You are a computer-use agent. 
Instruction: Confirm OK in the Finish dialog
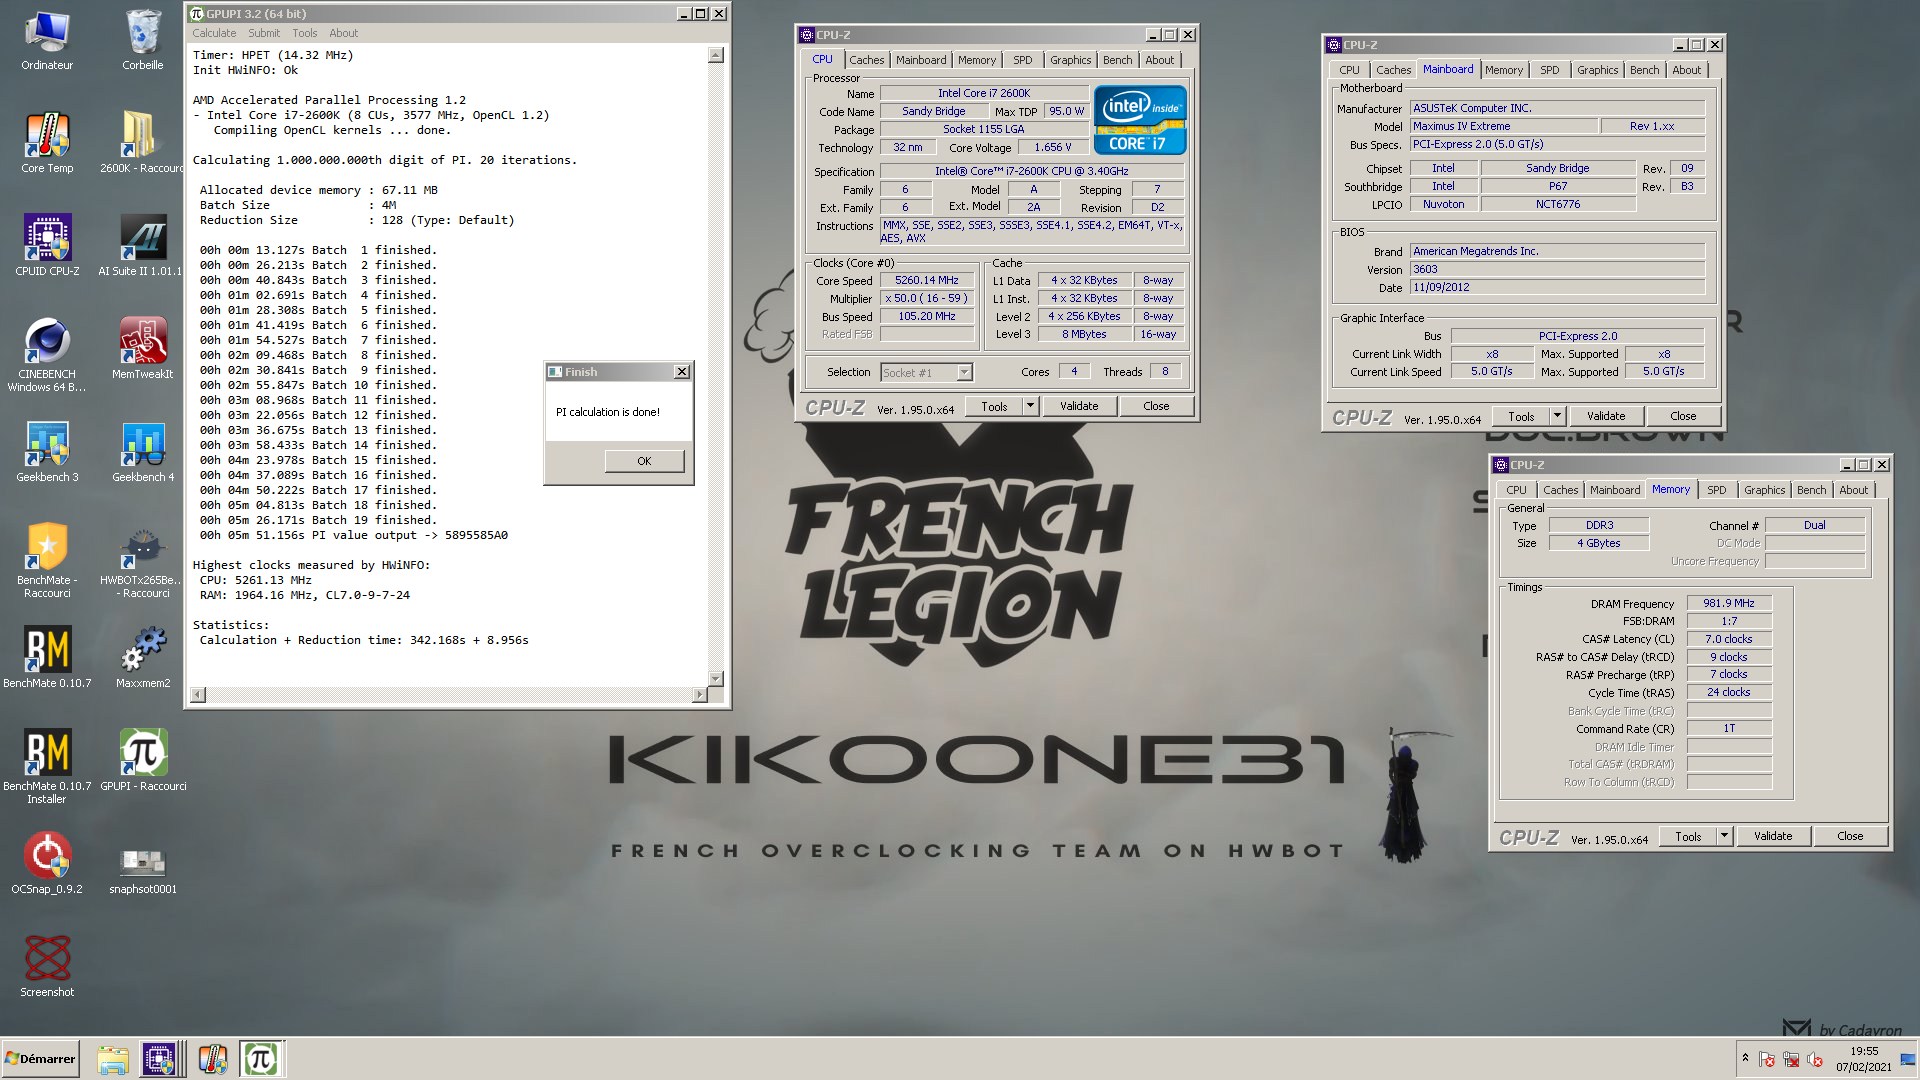644,461
